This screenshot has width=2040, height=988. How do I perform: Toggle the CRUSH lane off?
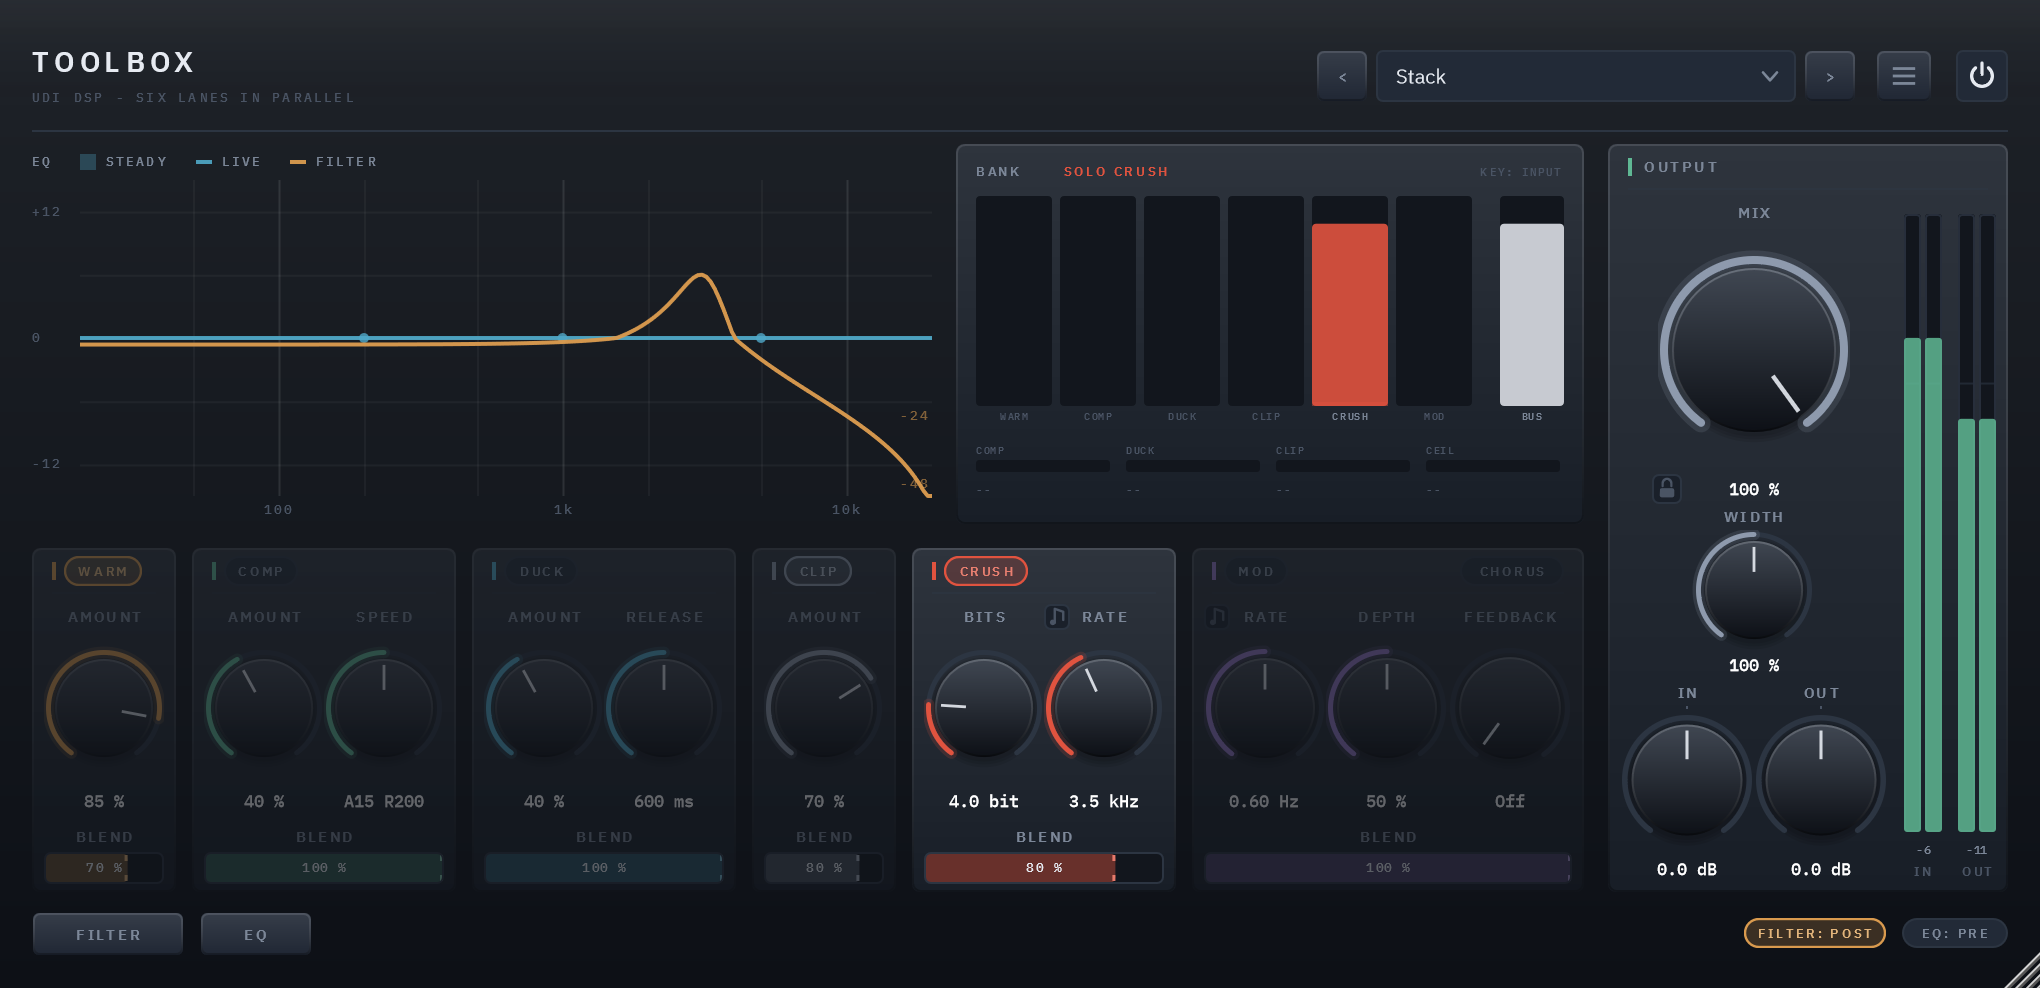(986, 571)
